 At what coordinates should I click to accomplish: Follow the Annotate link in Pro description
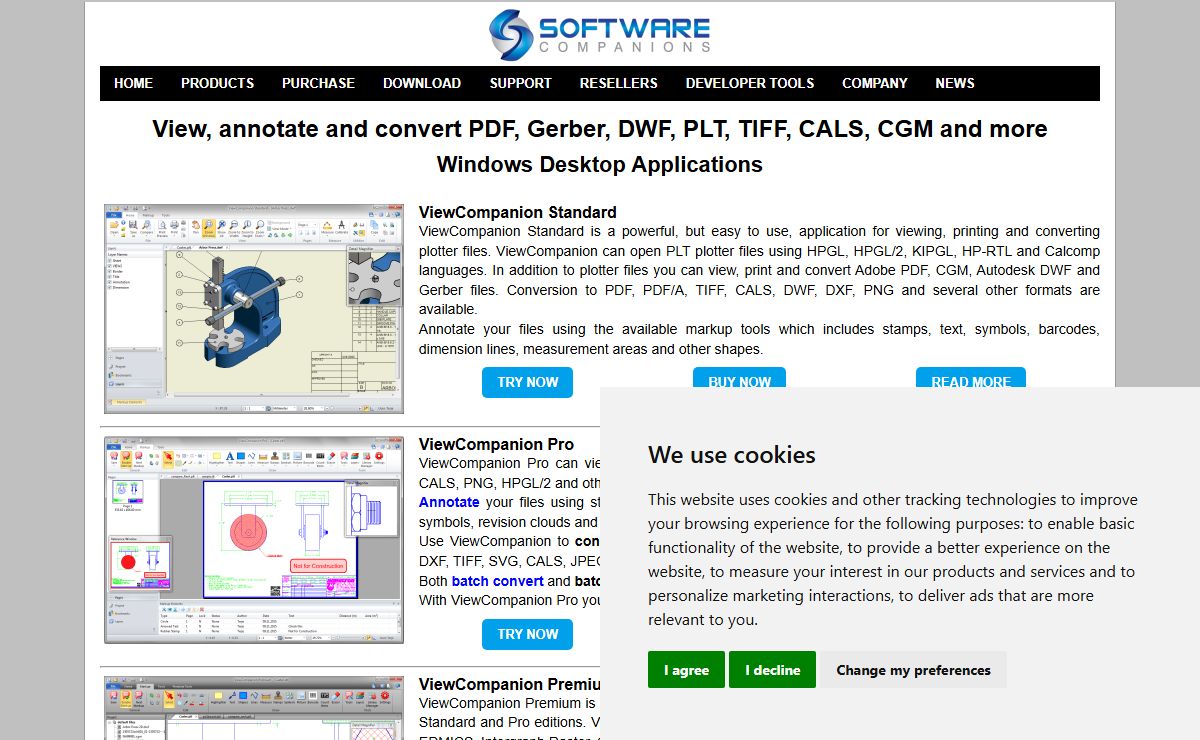[x=449, y=502]
